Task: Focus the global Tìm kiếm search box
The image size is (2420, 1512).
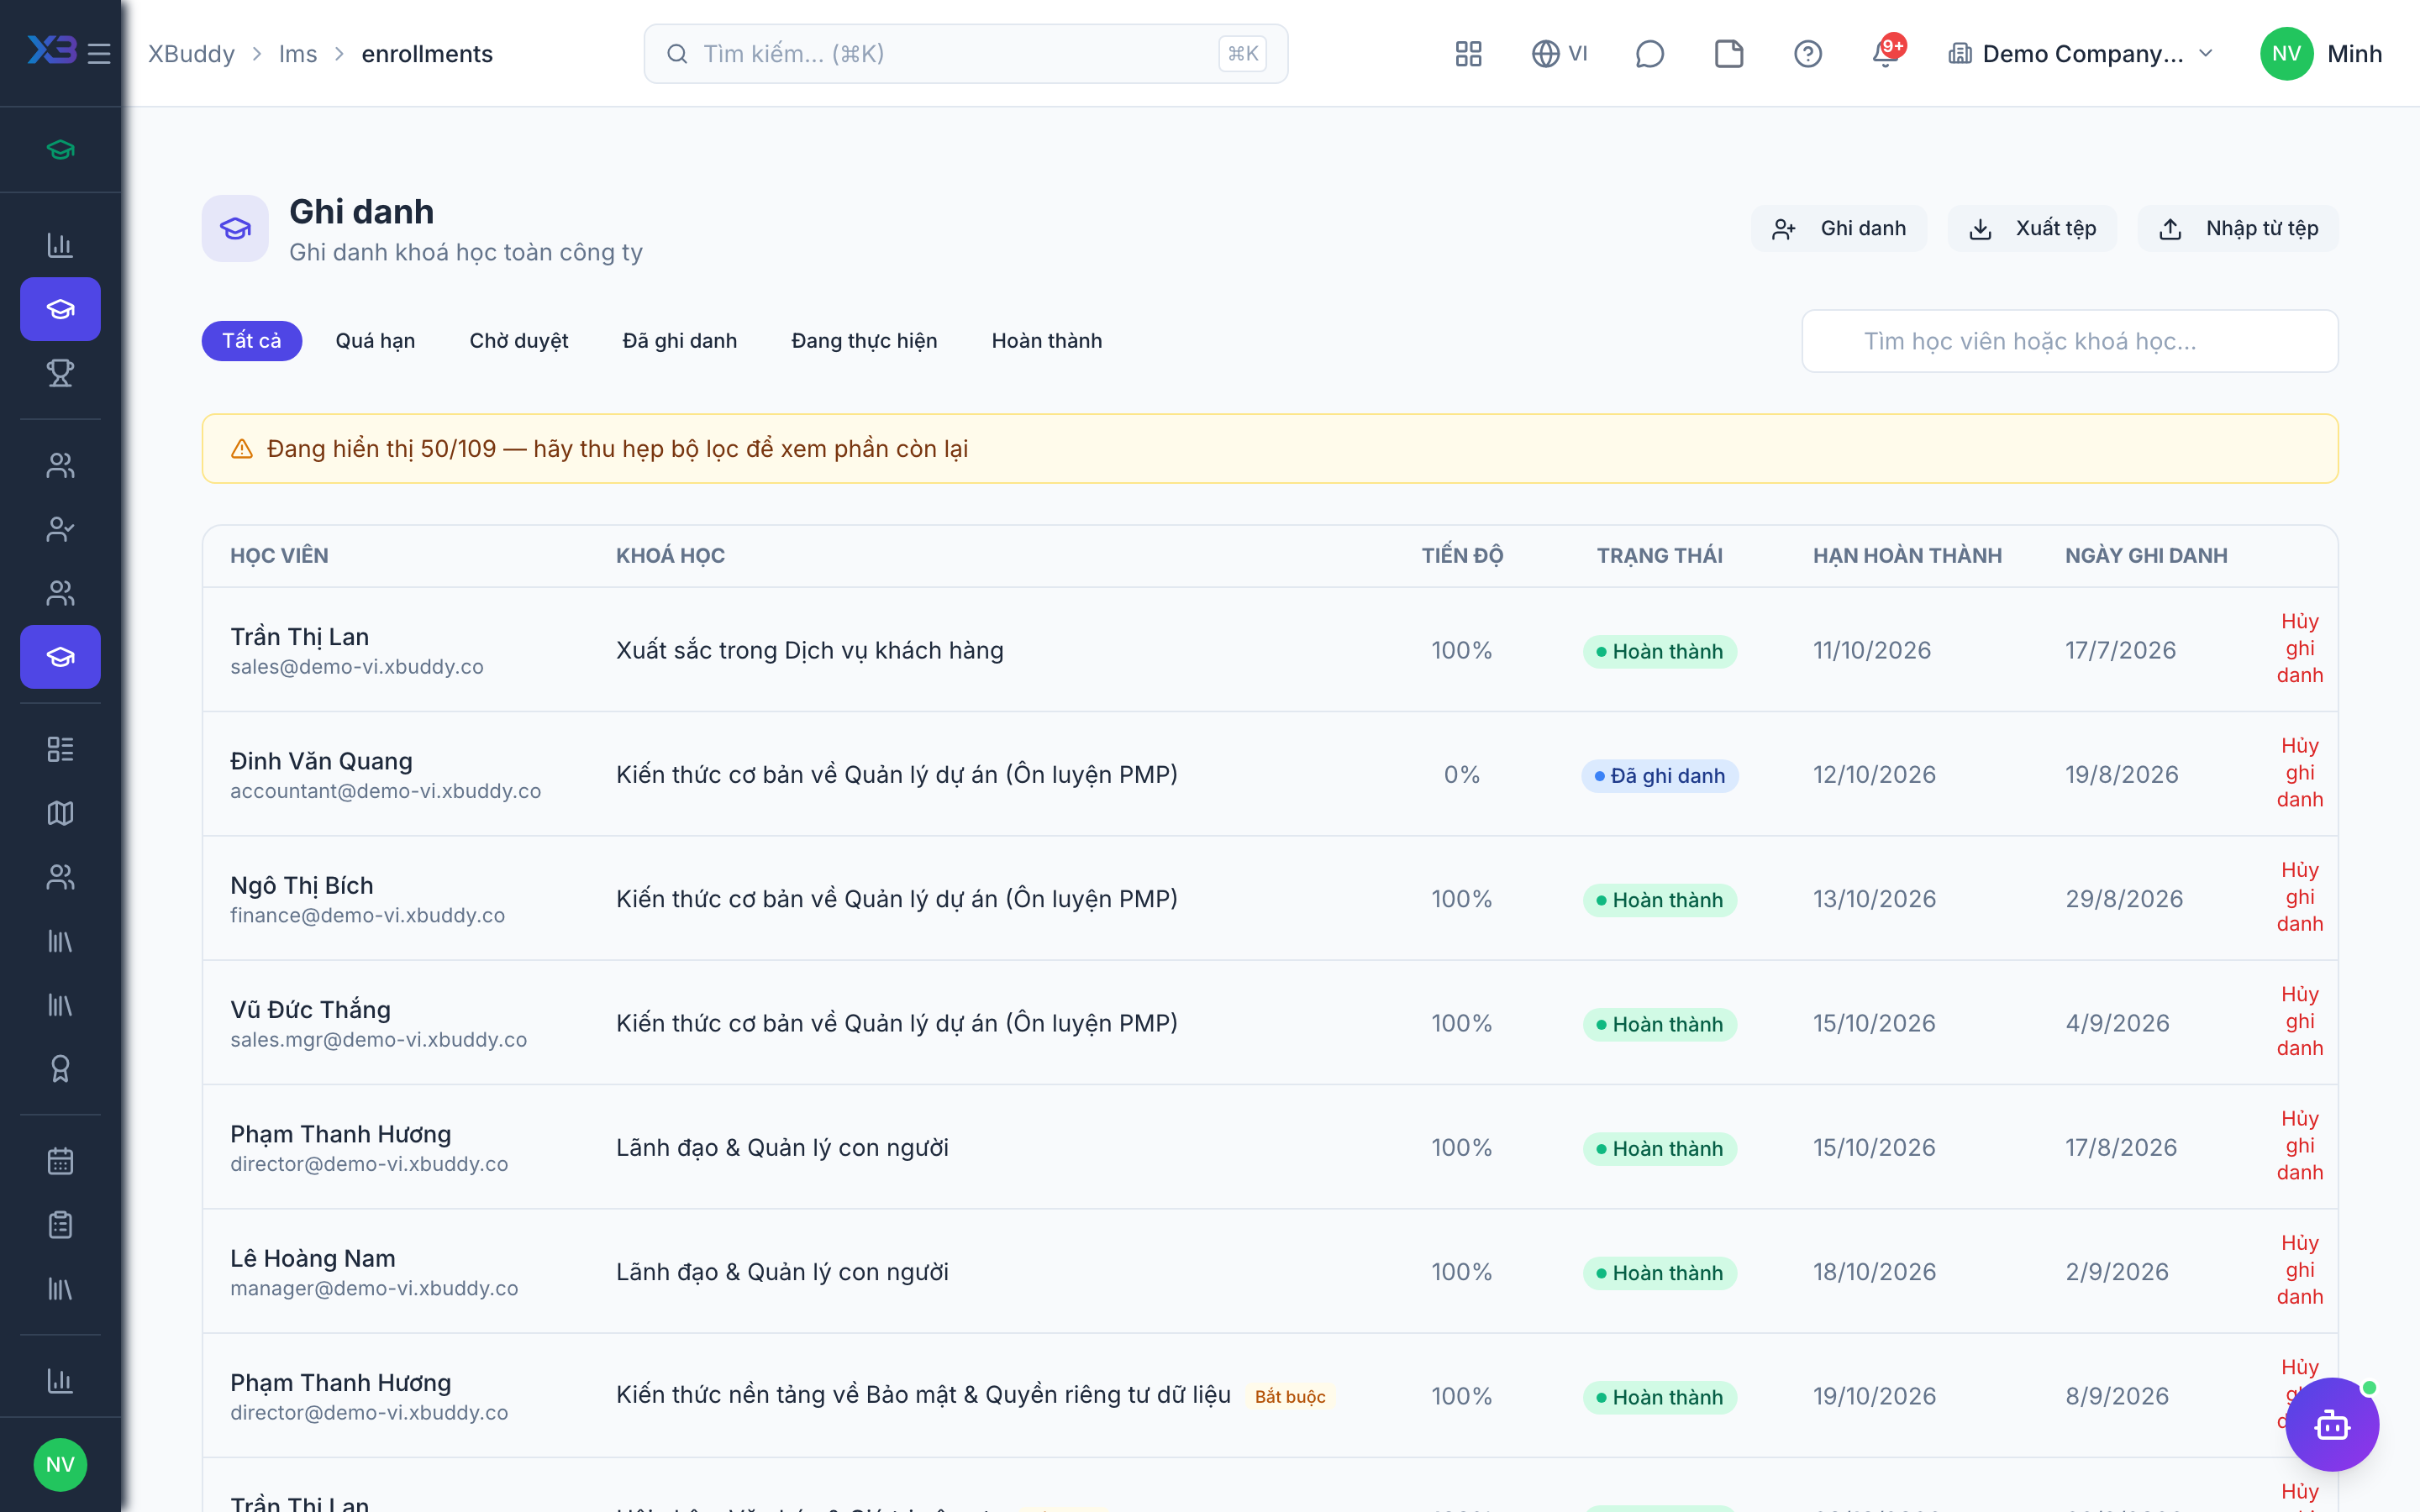Action: coord(966,54)
